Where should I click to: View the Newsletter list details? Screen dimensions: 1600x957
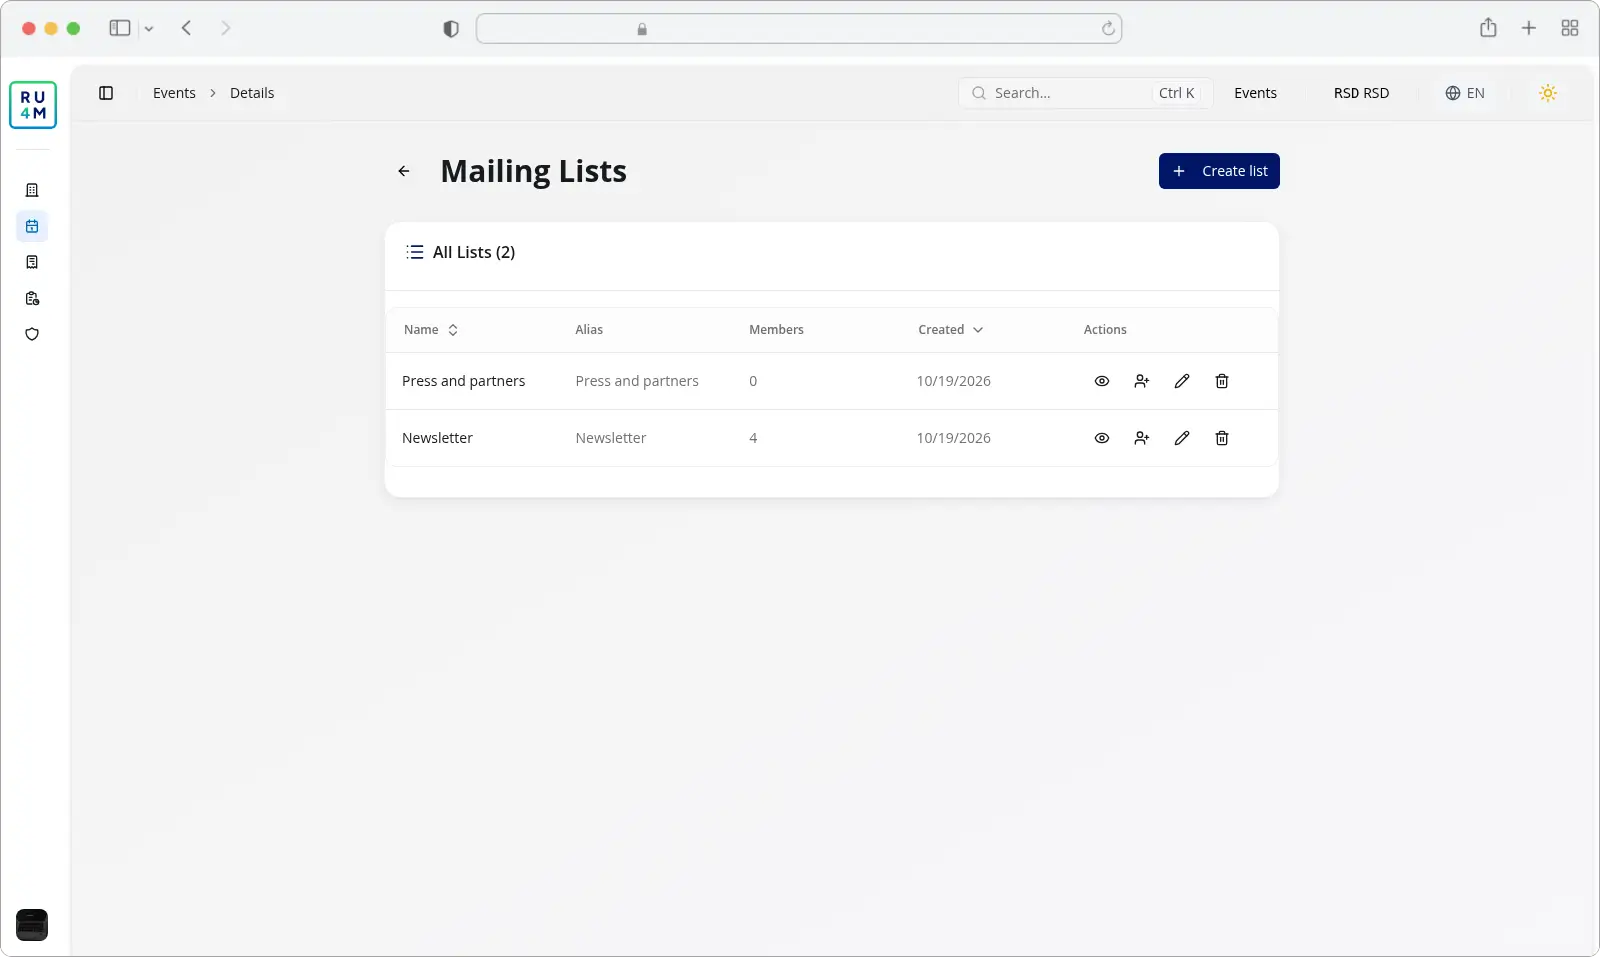1102,438
